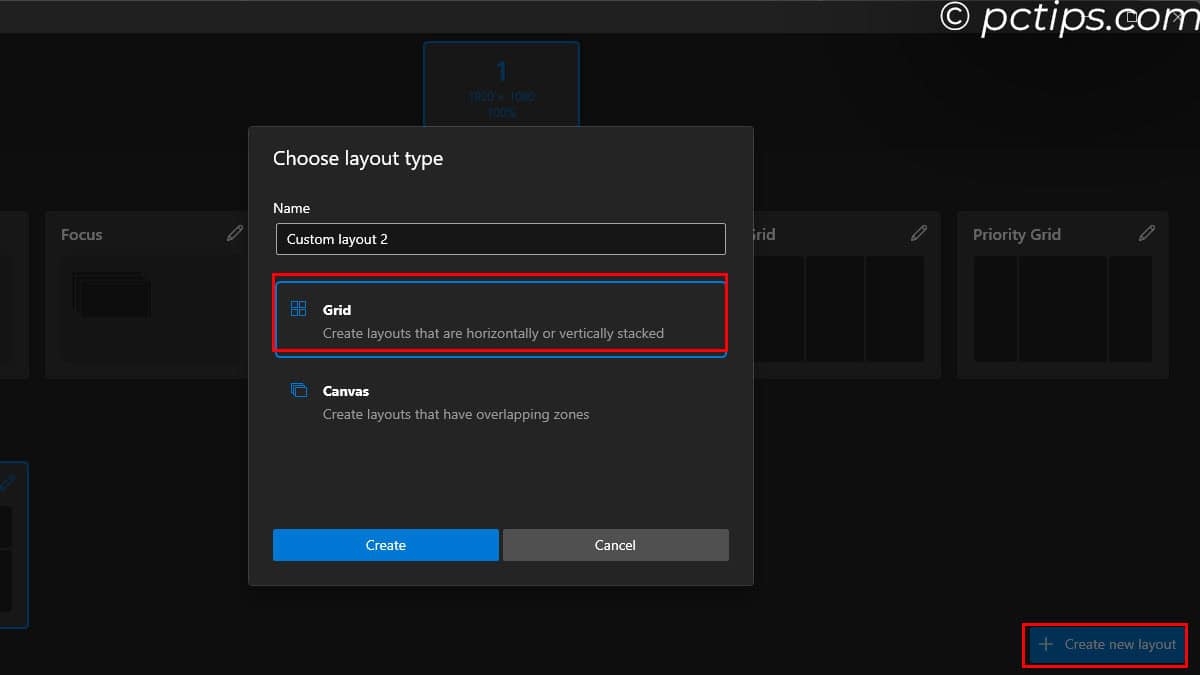Click the pencil icon for Priority Grid
The height and width of the screenshot is (675, 1200).
1146,233
